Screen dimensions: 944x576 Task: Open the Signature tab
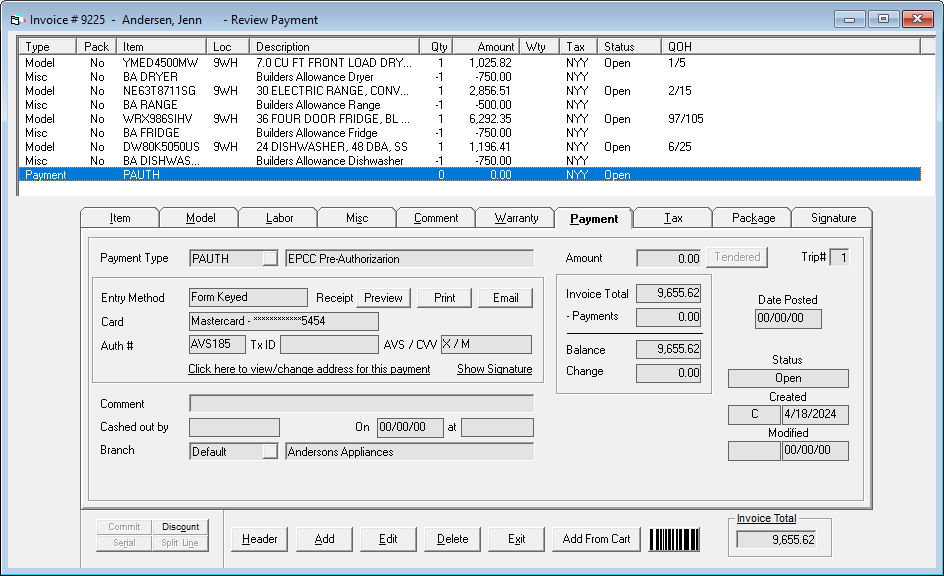[x=833, y=218]
